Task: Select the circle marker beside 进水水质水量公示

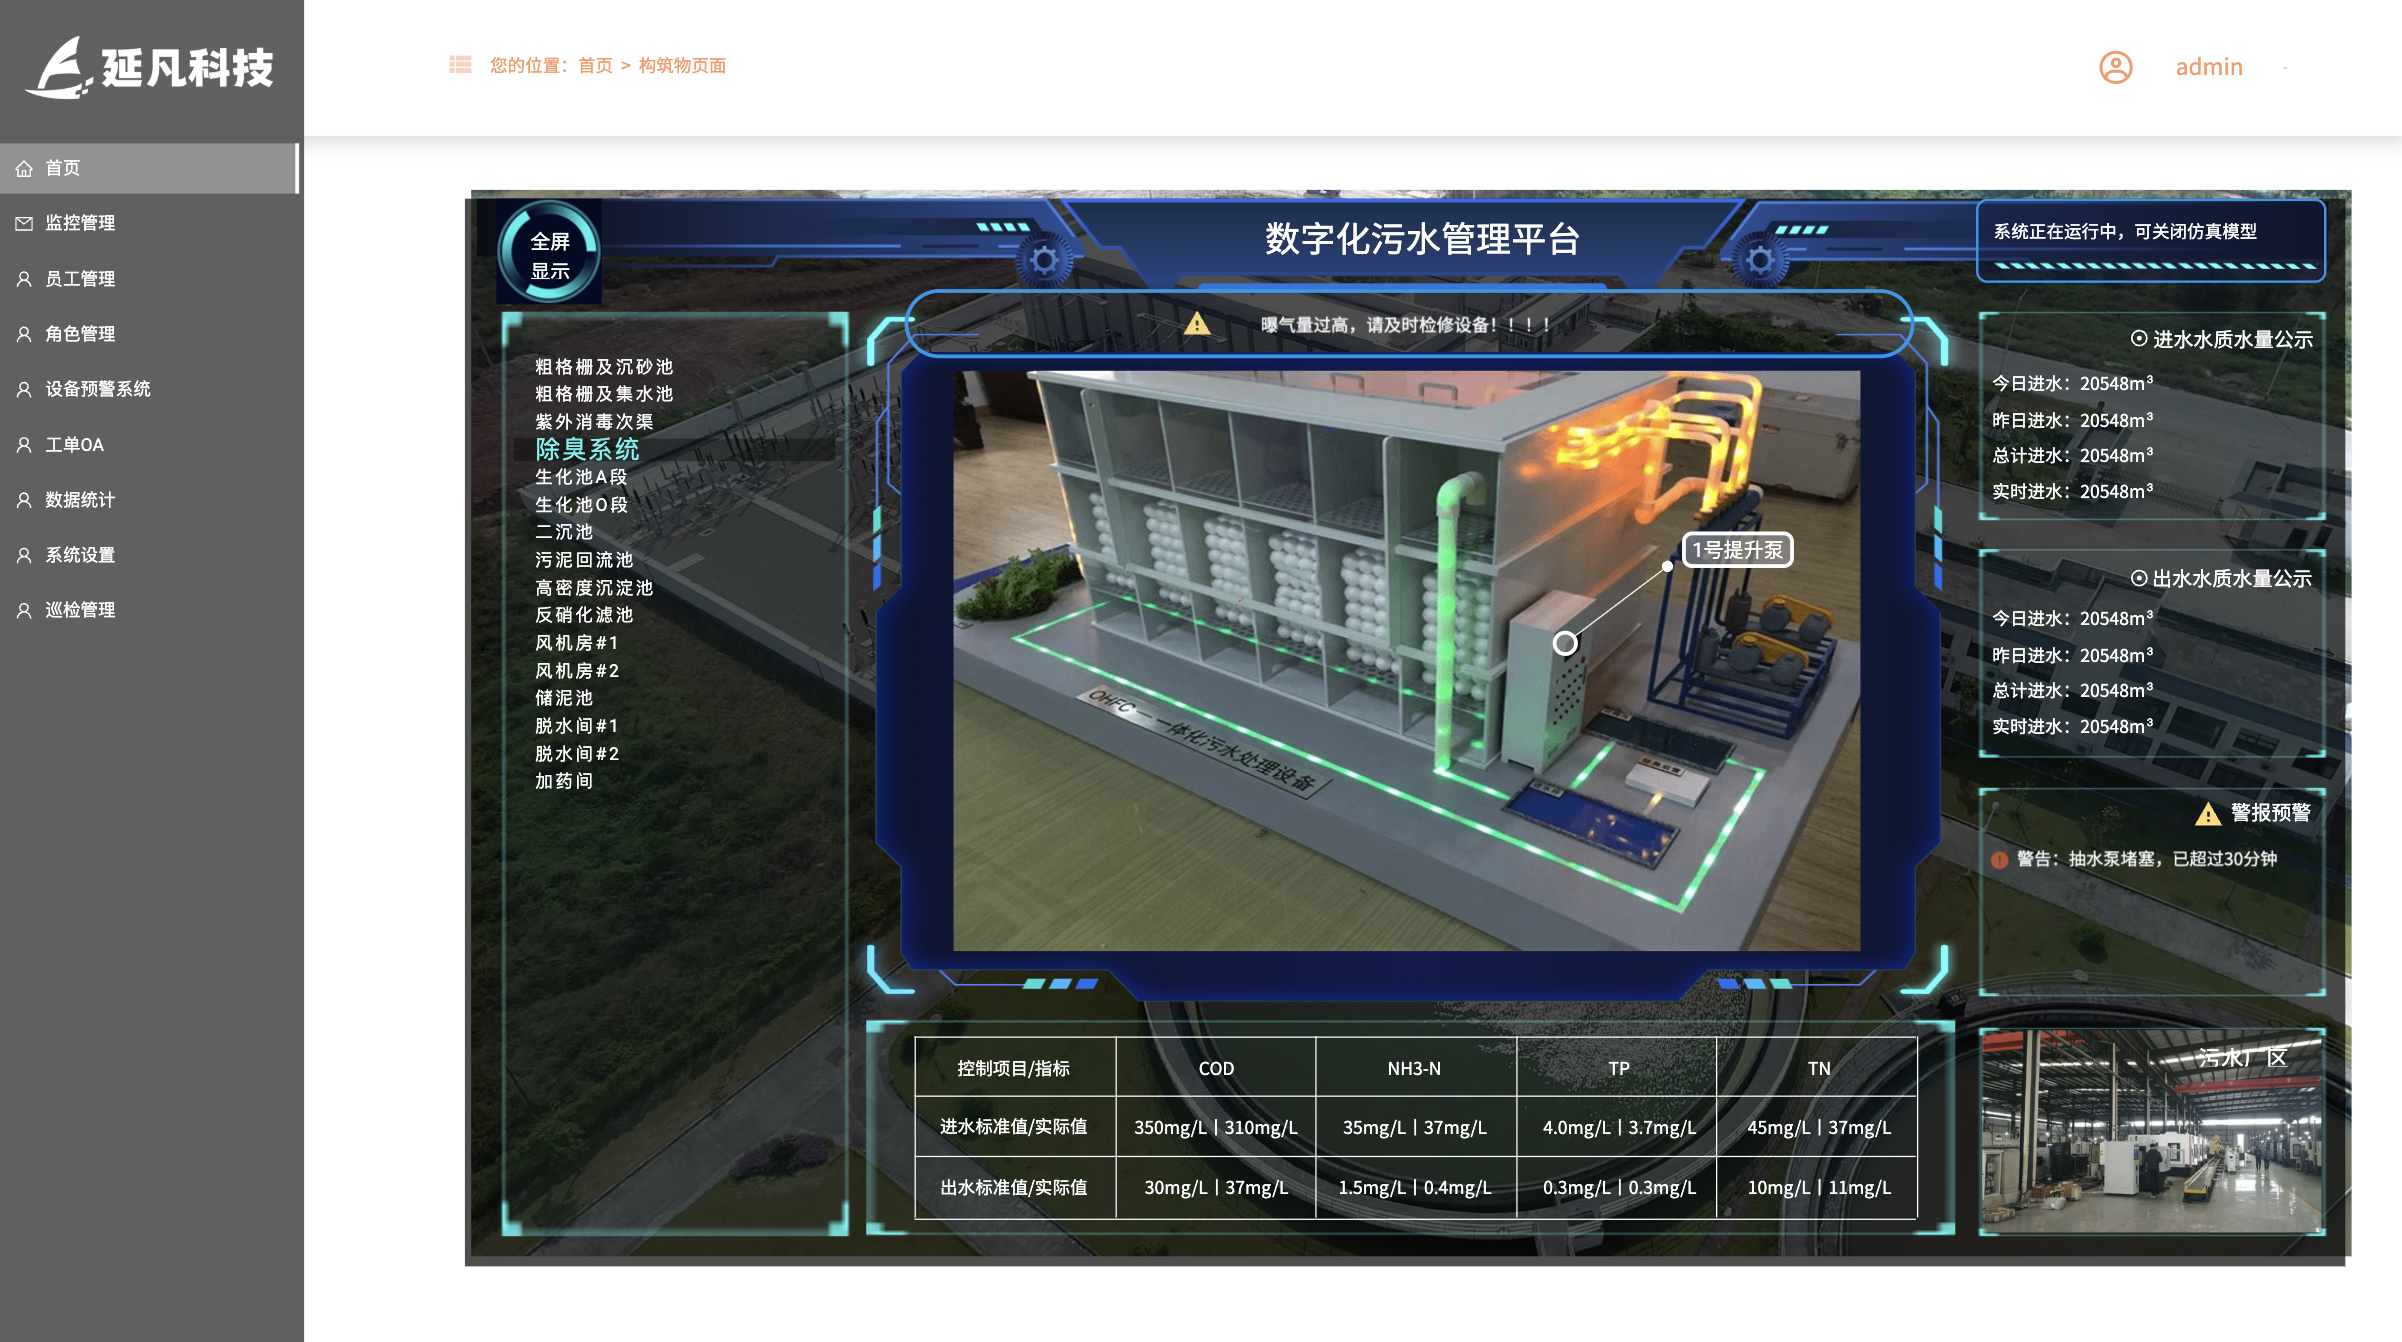Action: (2138, 339)
